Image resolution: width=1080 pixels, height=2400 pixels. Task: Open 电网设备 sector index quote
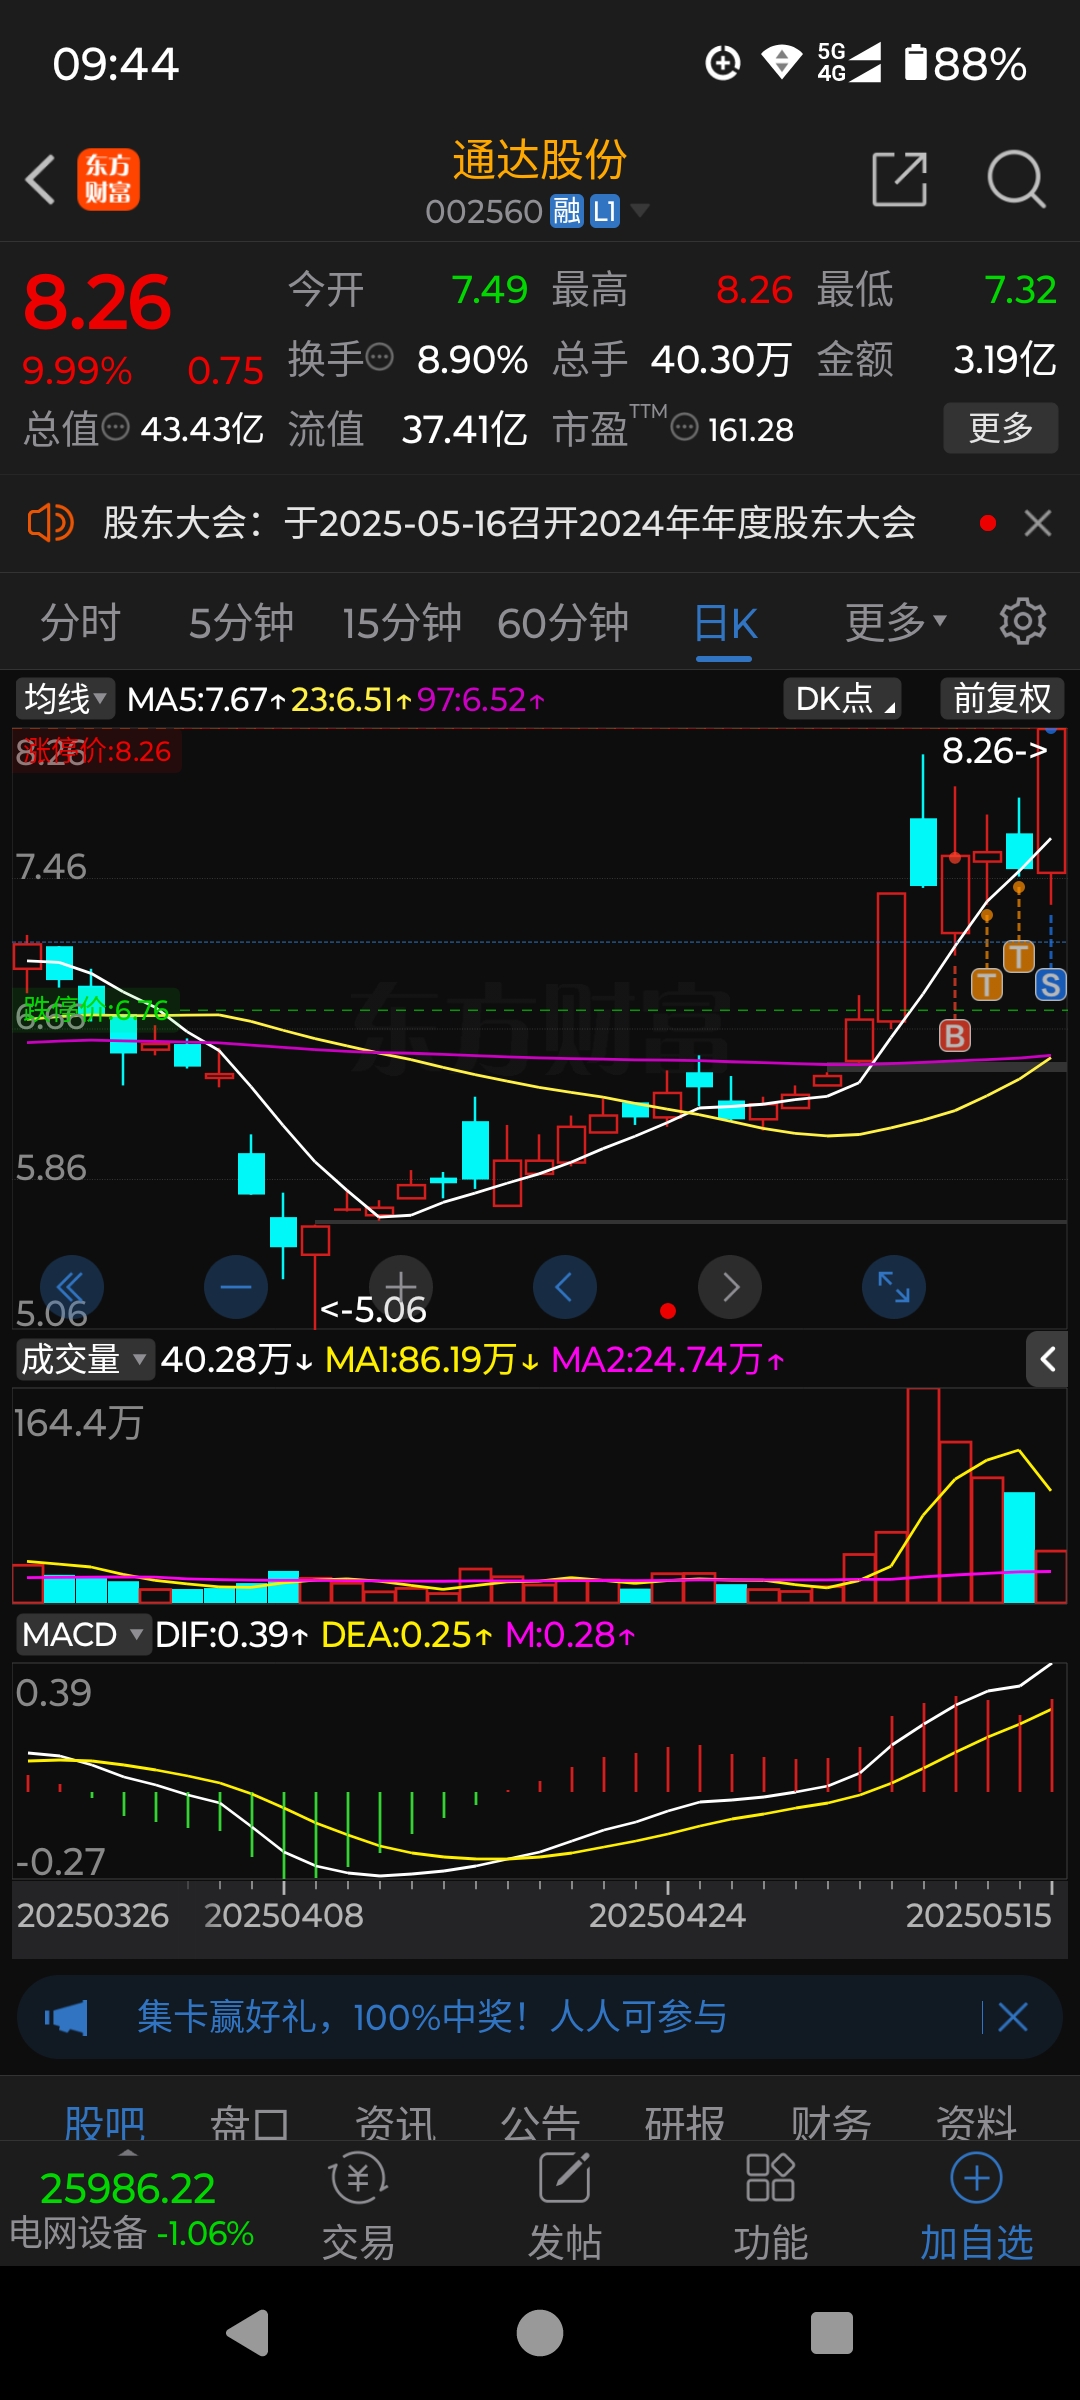[130, 2209]
